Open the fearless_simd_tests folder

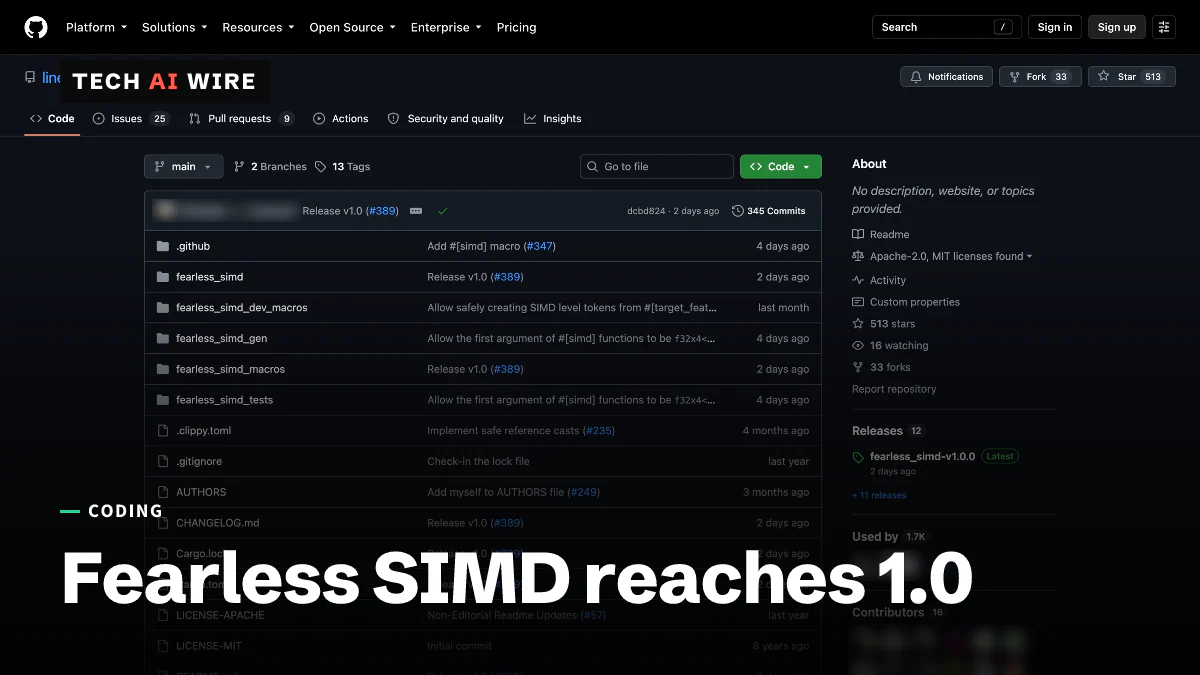[224, 400]
